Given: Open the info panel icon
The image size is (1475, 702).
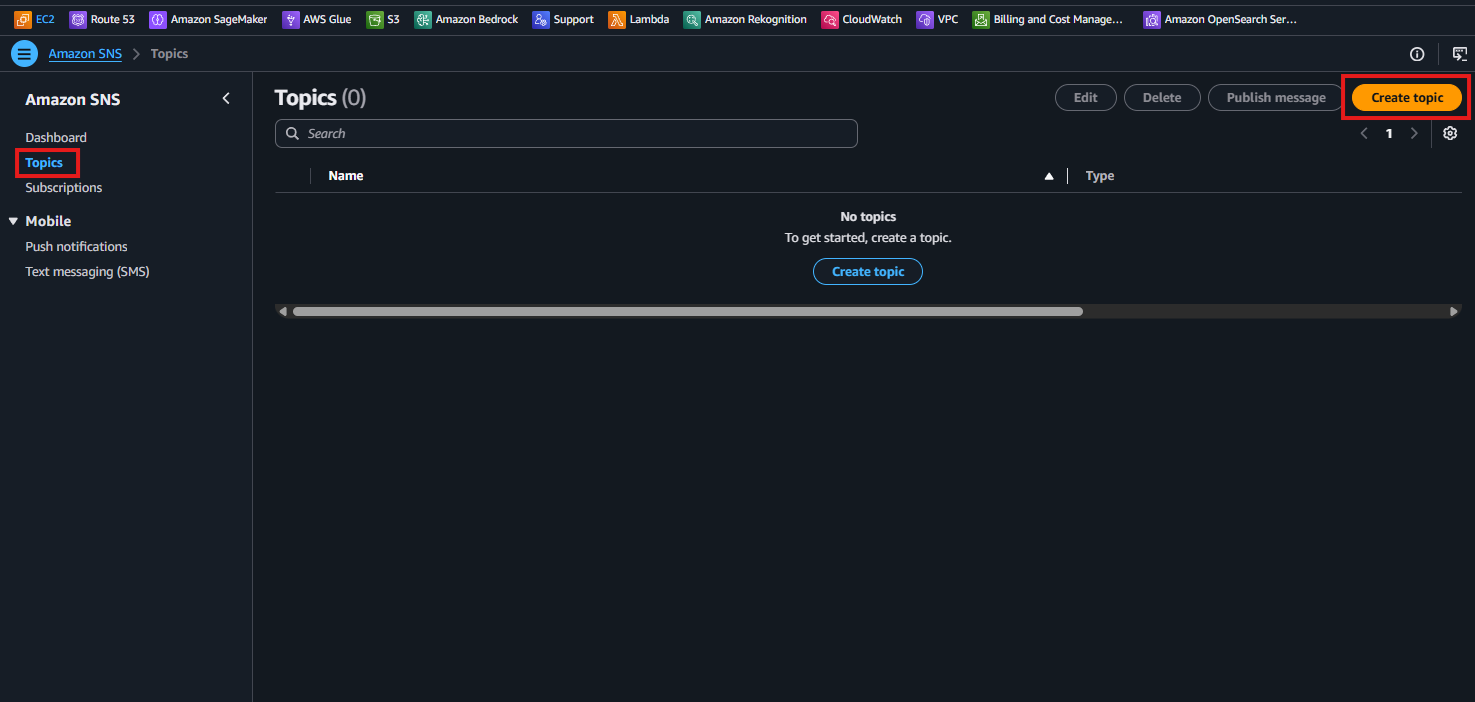Looking at the screenshot, I should 1417,54.
